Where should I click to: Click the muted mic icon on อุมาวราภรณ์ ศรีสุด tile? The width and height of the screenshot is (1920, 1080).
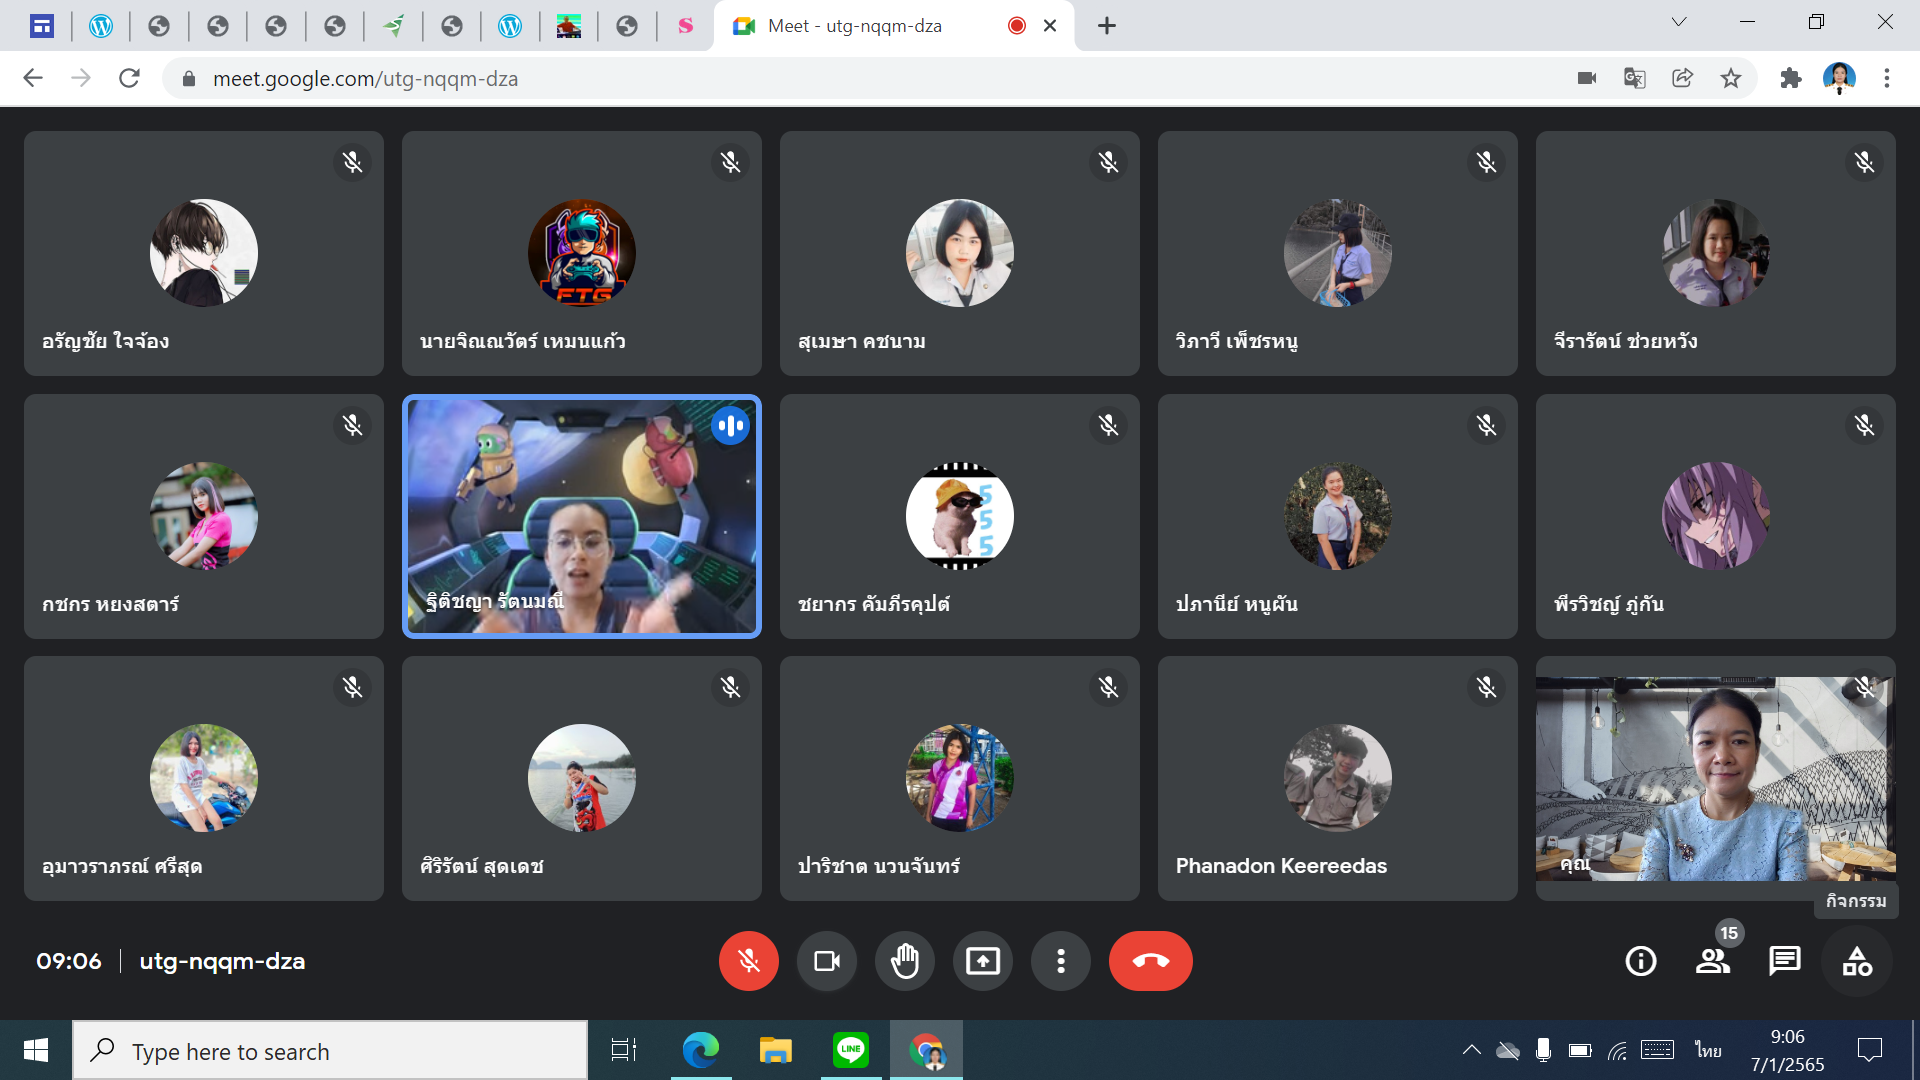point(352,687)
